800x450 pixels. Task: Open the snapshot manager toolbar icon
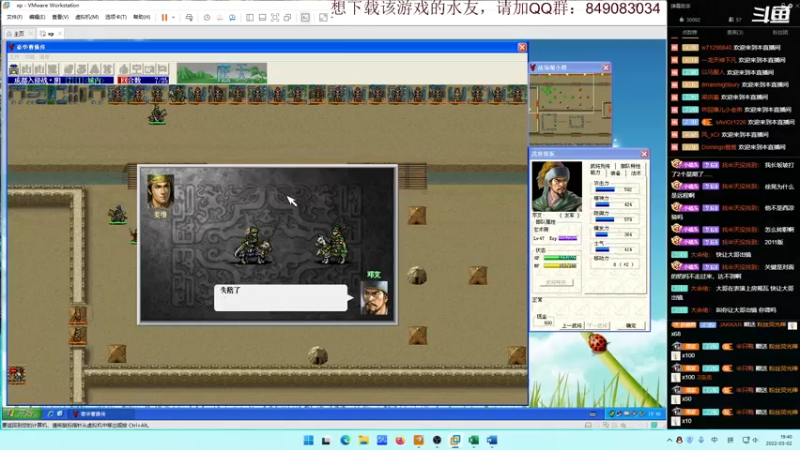pos(232,17)
